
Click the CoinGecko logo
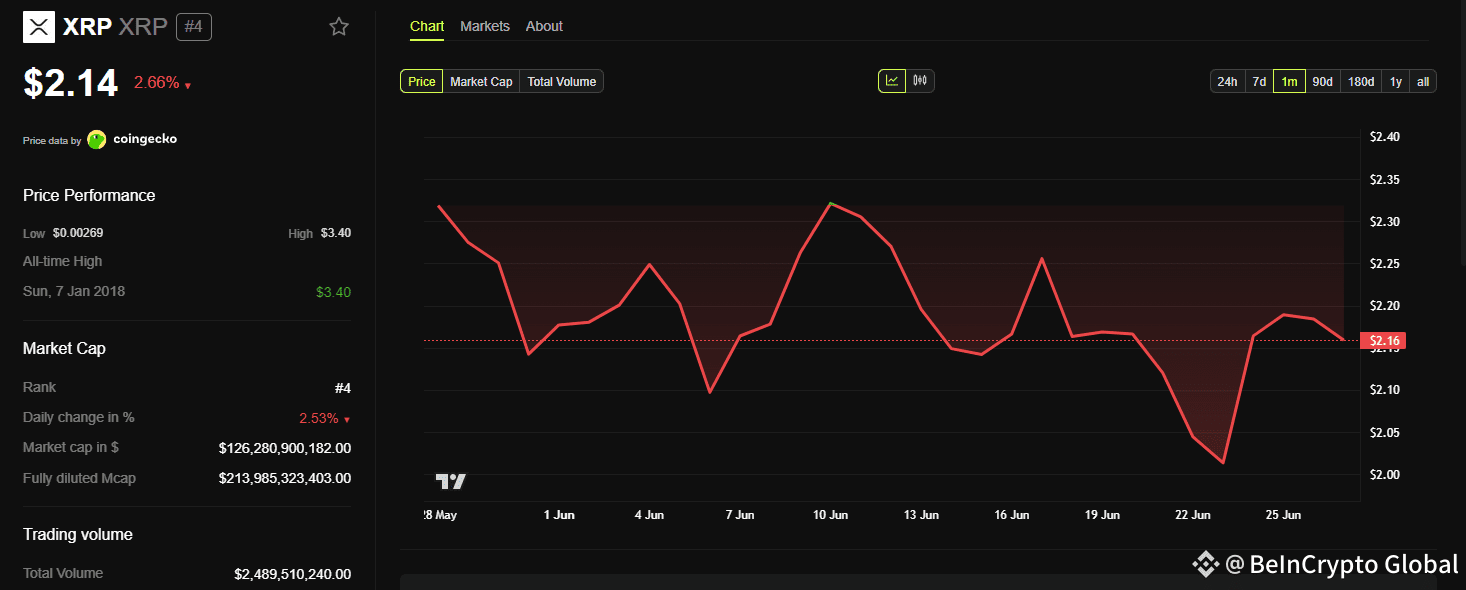pos(97,139)
